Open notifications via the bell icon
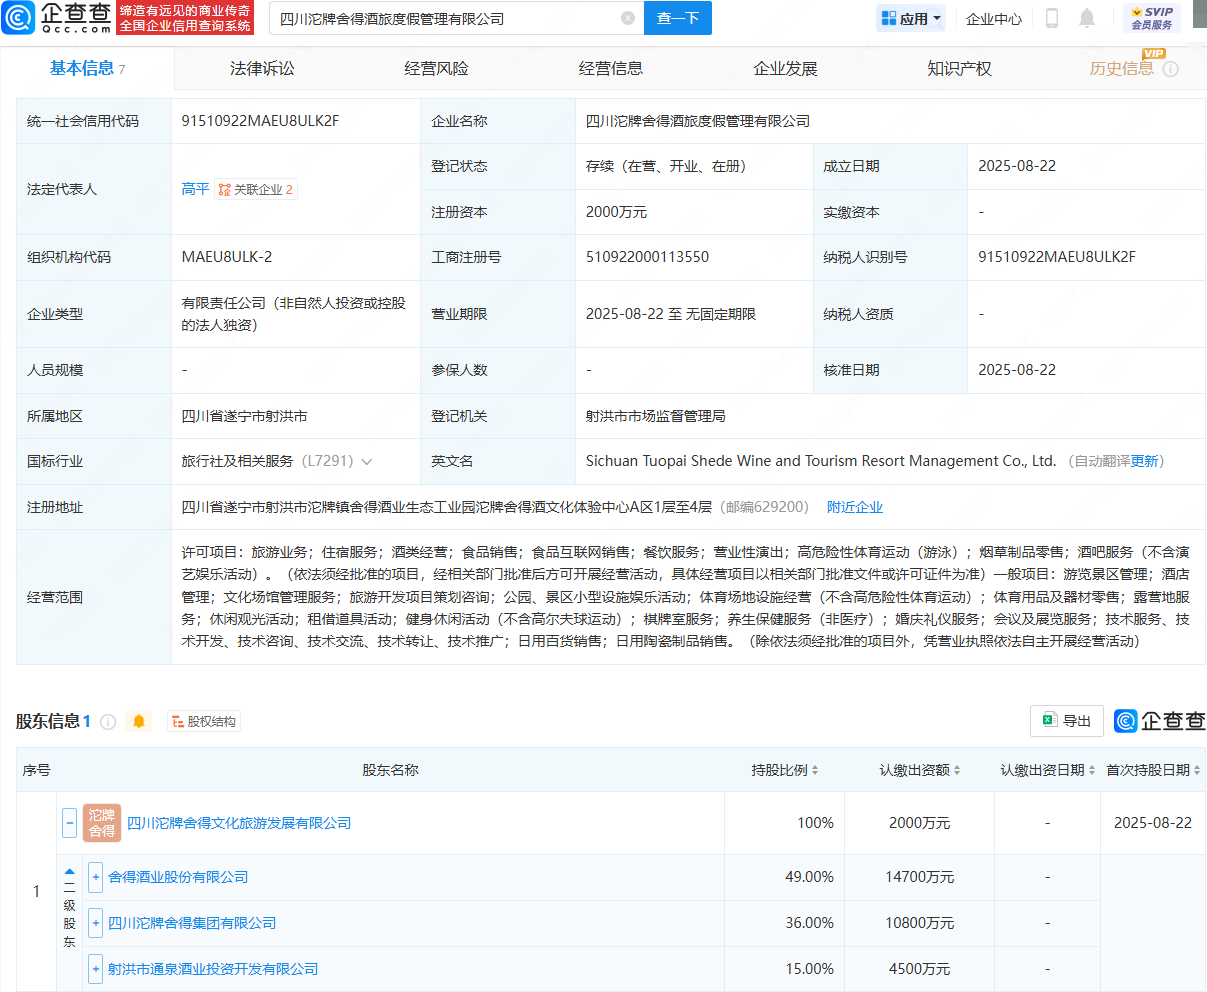The width and height of the screenshot is (1207, 992). point(1087,18)
